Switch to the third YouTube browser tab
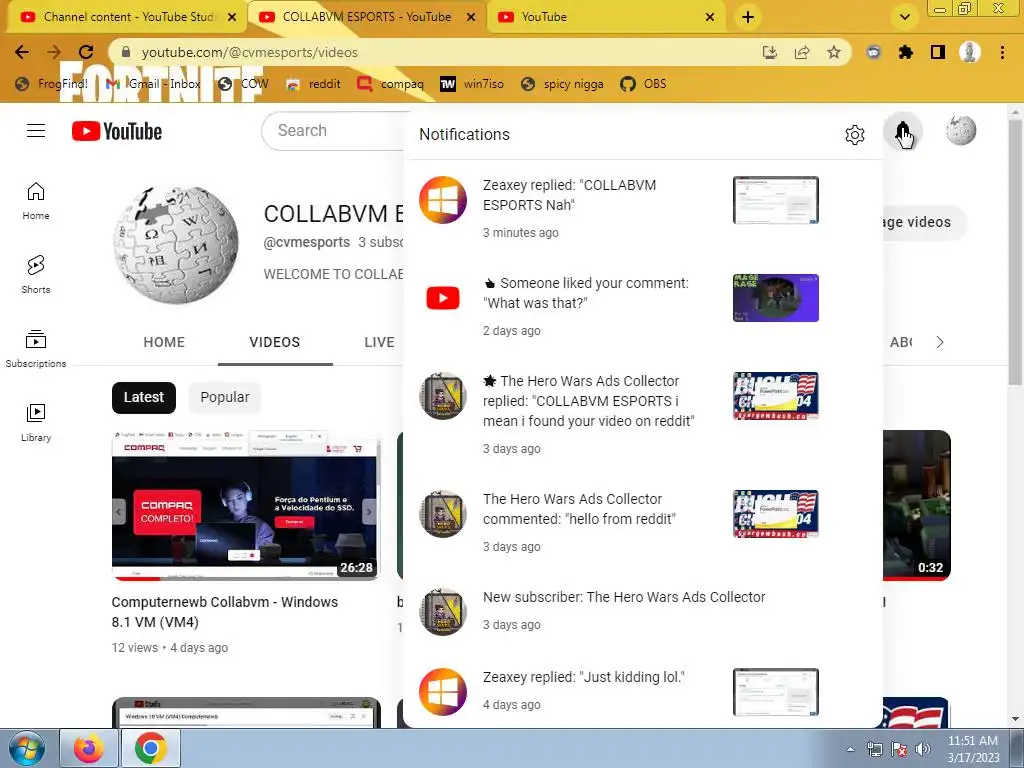The image size is (1024, 768). pyautogui.click(x=606, y=17)
